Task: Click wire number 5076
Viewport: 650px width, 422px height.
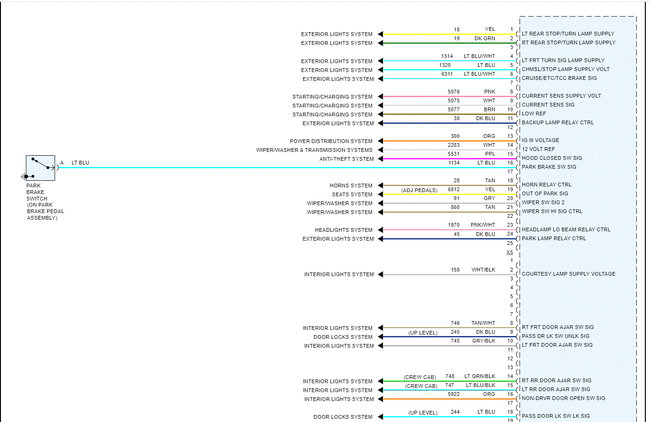Action: click(x=454, y=92)
